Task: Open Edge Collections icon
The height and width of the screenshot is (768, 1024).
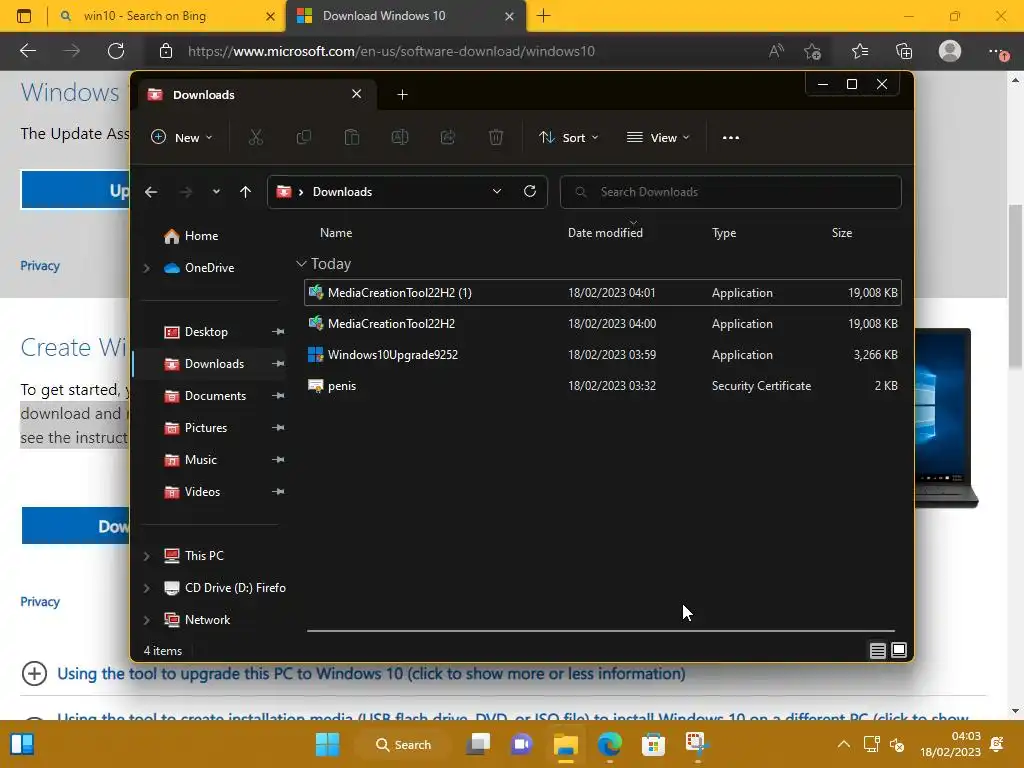Action: point(904,51)
